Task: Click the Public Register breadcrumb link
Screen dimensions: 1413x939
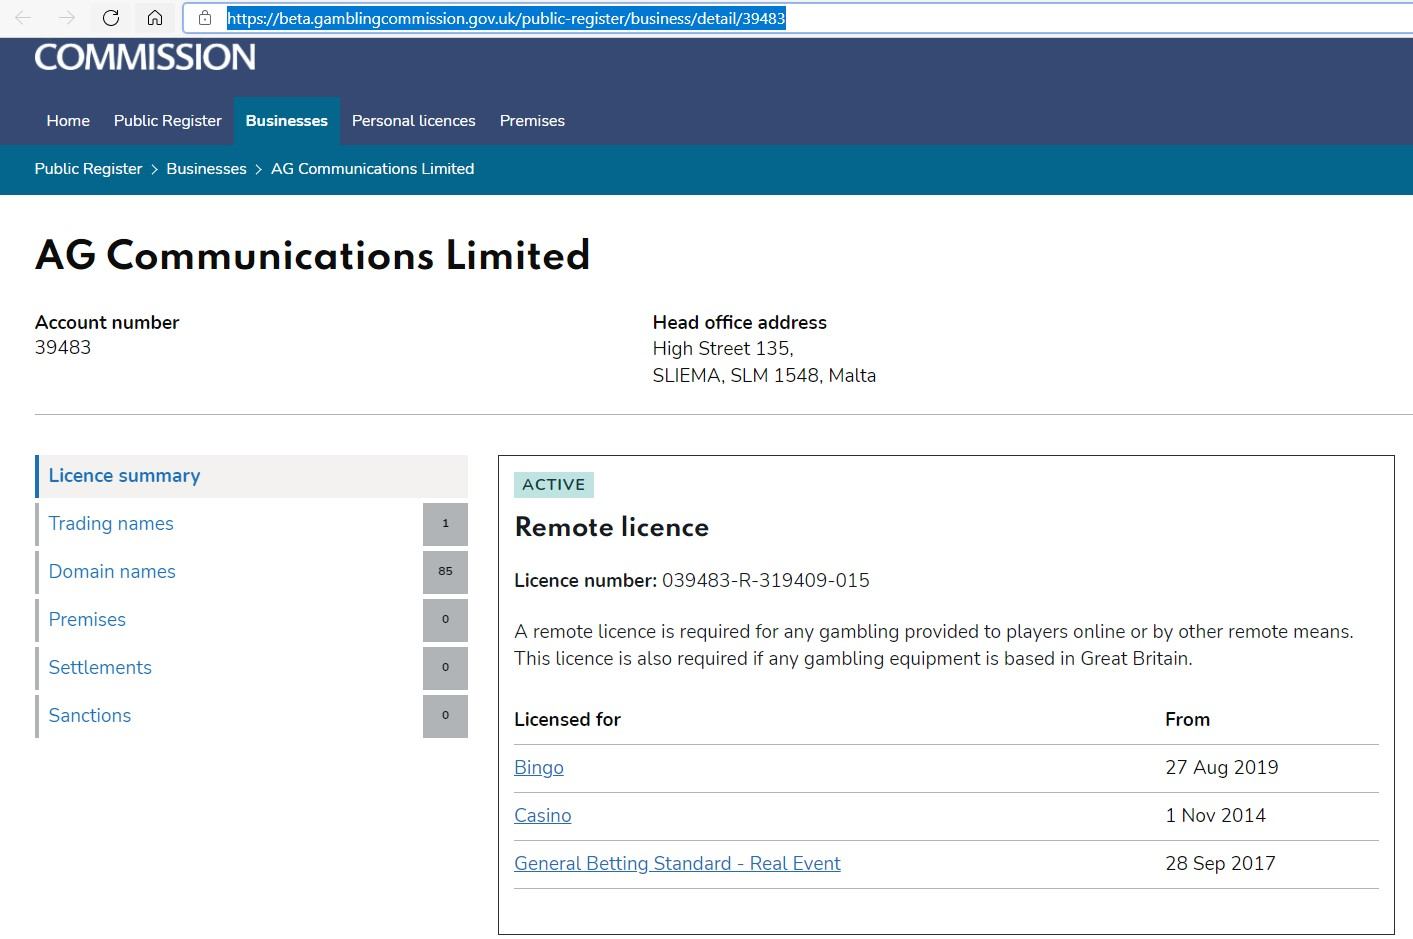Action: click(88, 169)
